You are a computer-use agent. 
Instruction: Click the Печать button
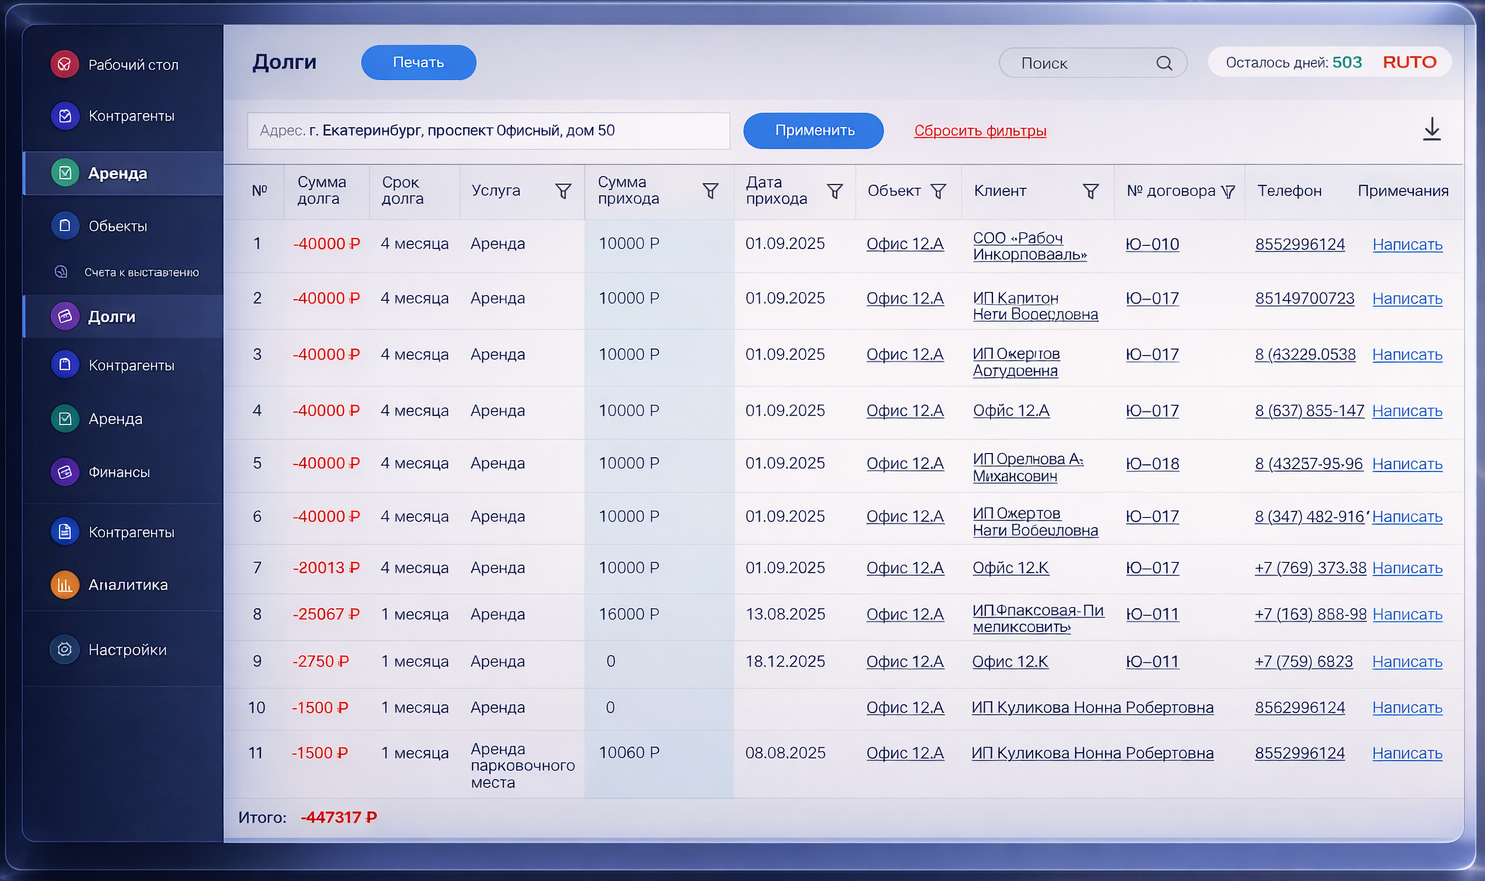coord(418,62)
